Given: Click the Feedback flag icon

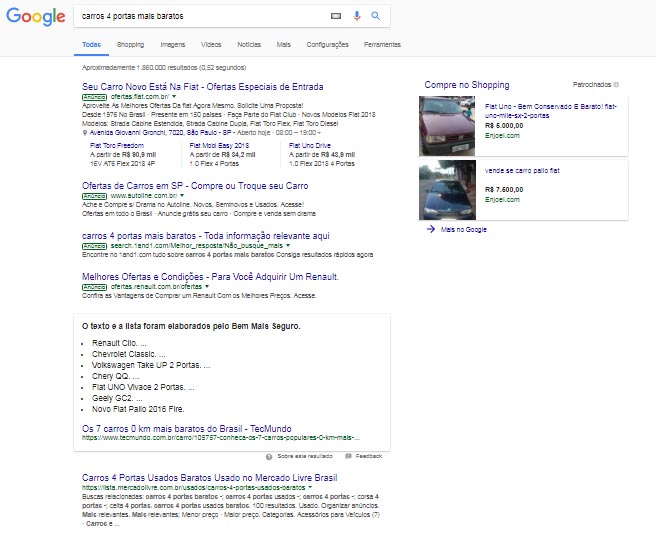Looking at the screenshot, I should click(348, 456).
